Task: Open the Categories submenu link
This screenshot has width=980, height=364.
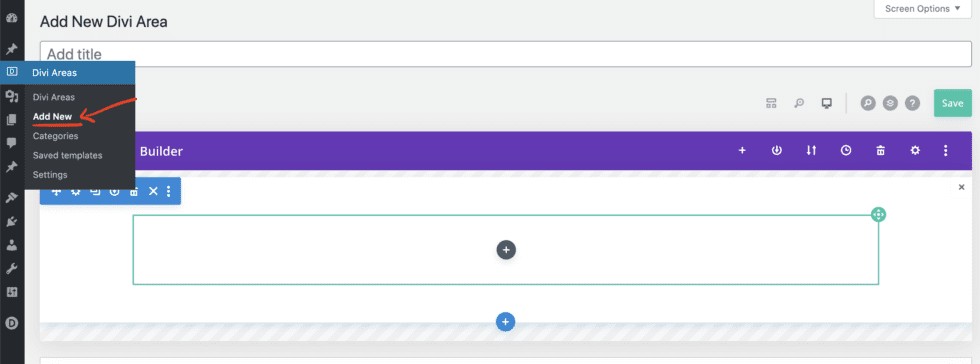Action: coord(56,136)
